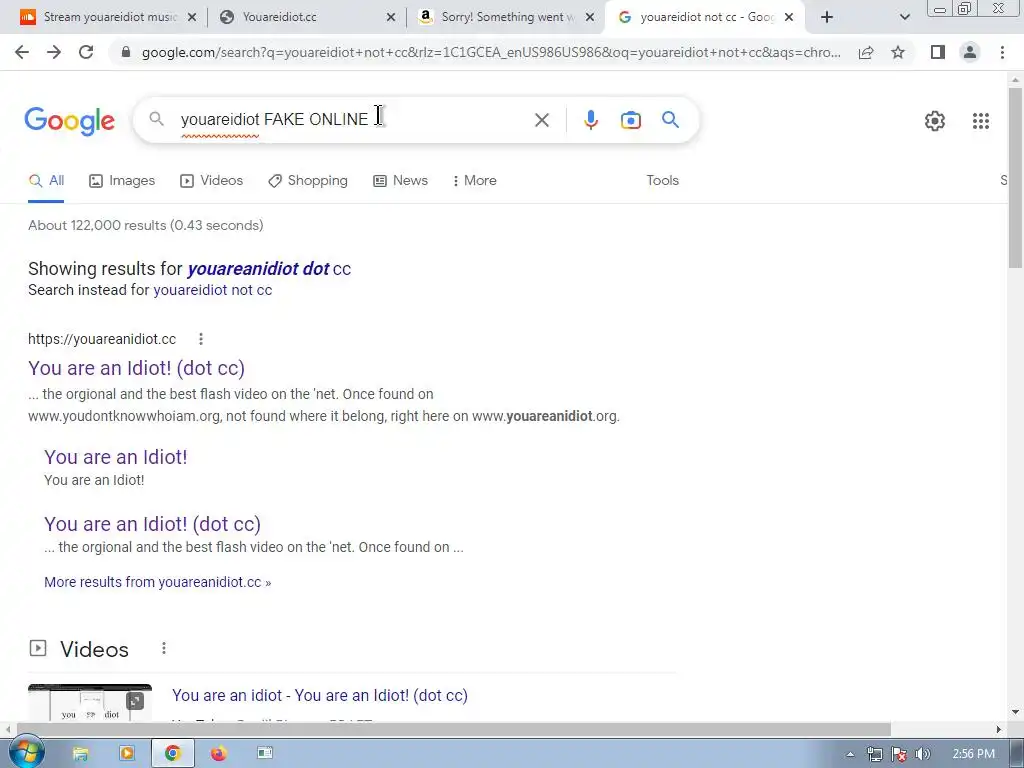1024x768 pixels.
Task: Close the Amazon Sorry tab
Action: point(590,18)
